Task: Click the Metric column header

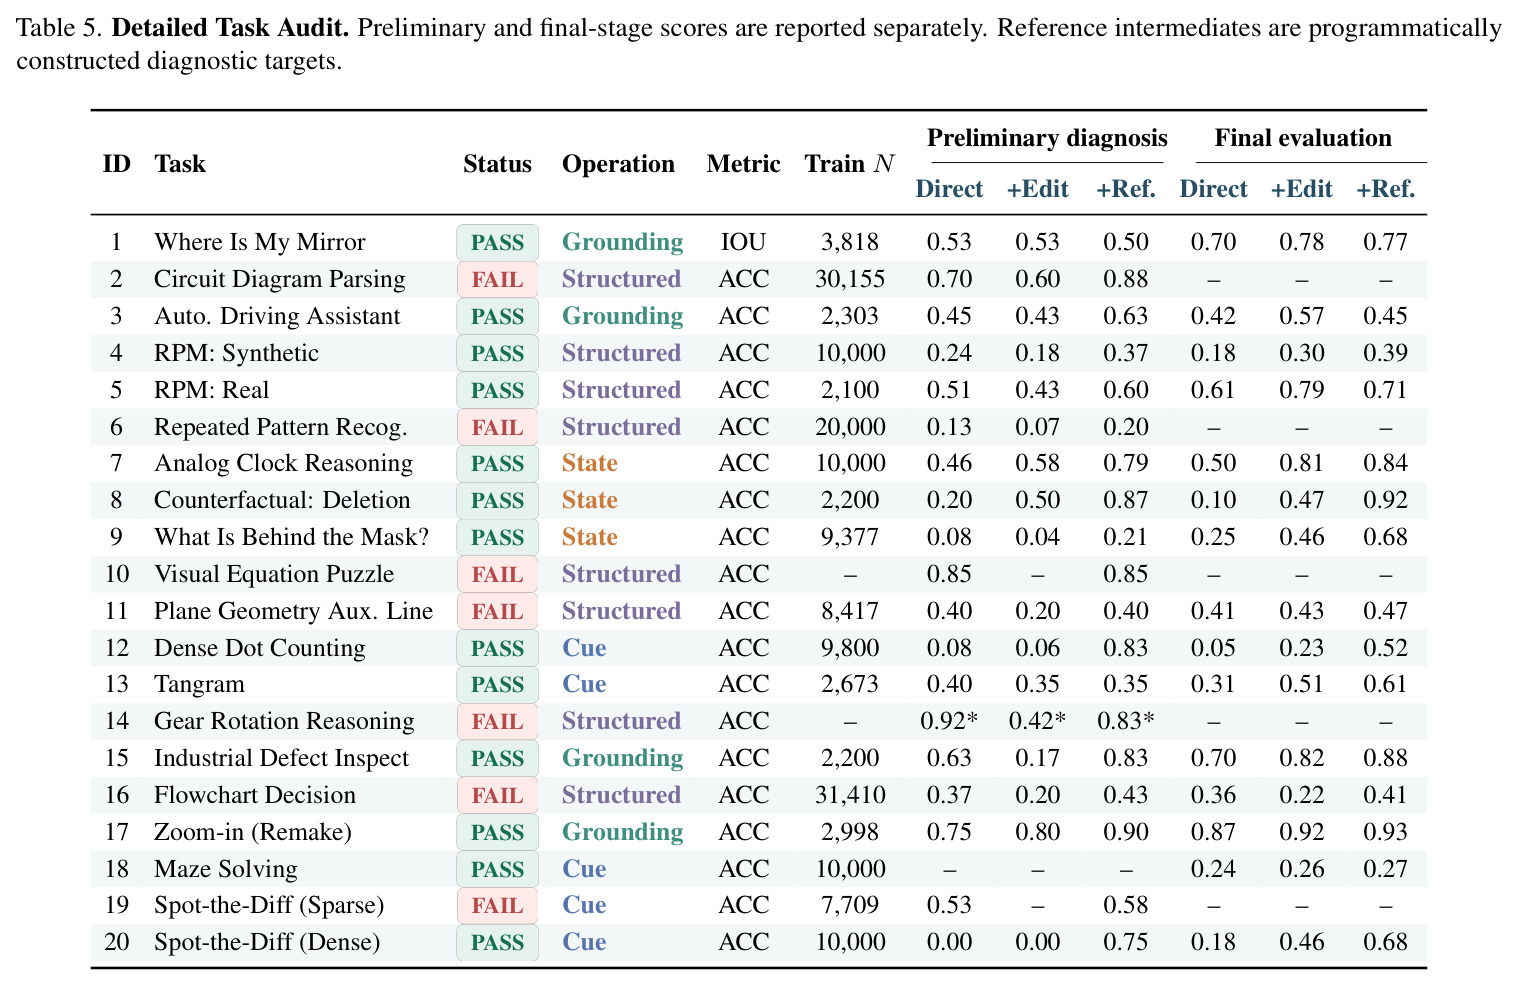Action: click(x=743, y=164)
